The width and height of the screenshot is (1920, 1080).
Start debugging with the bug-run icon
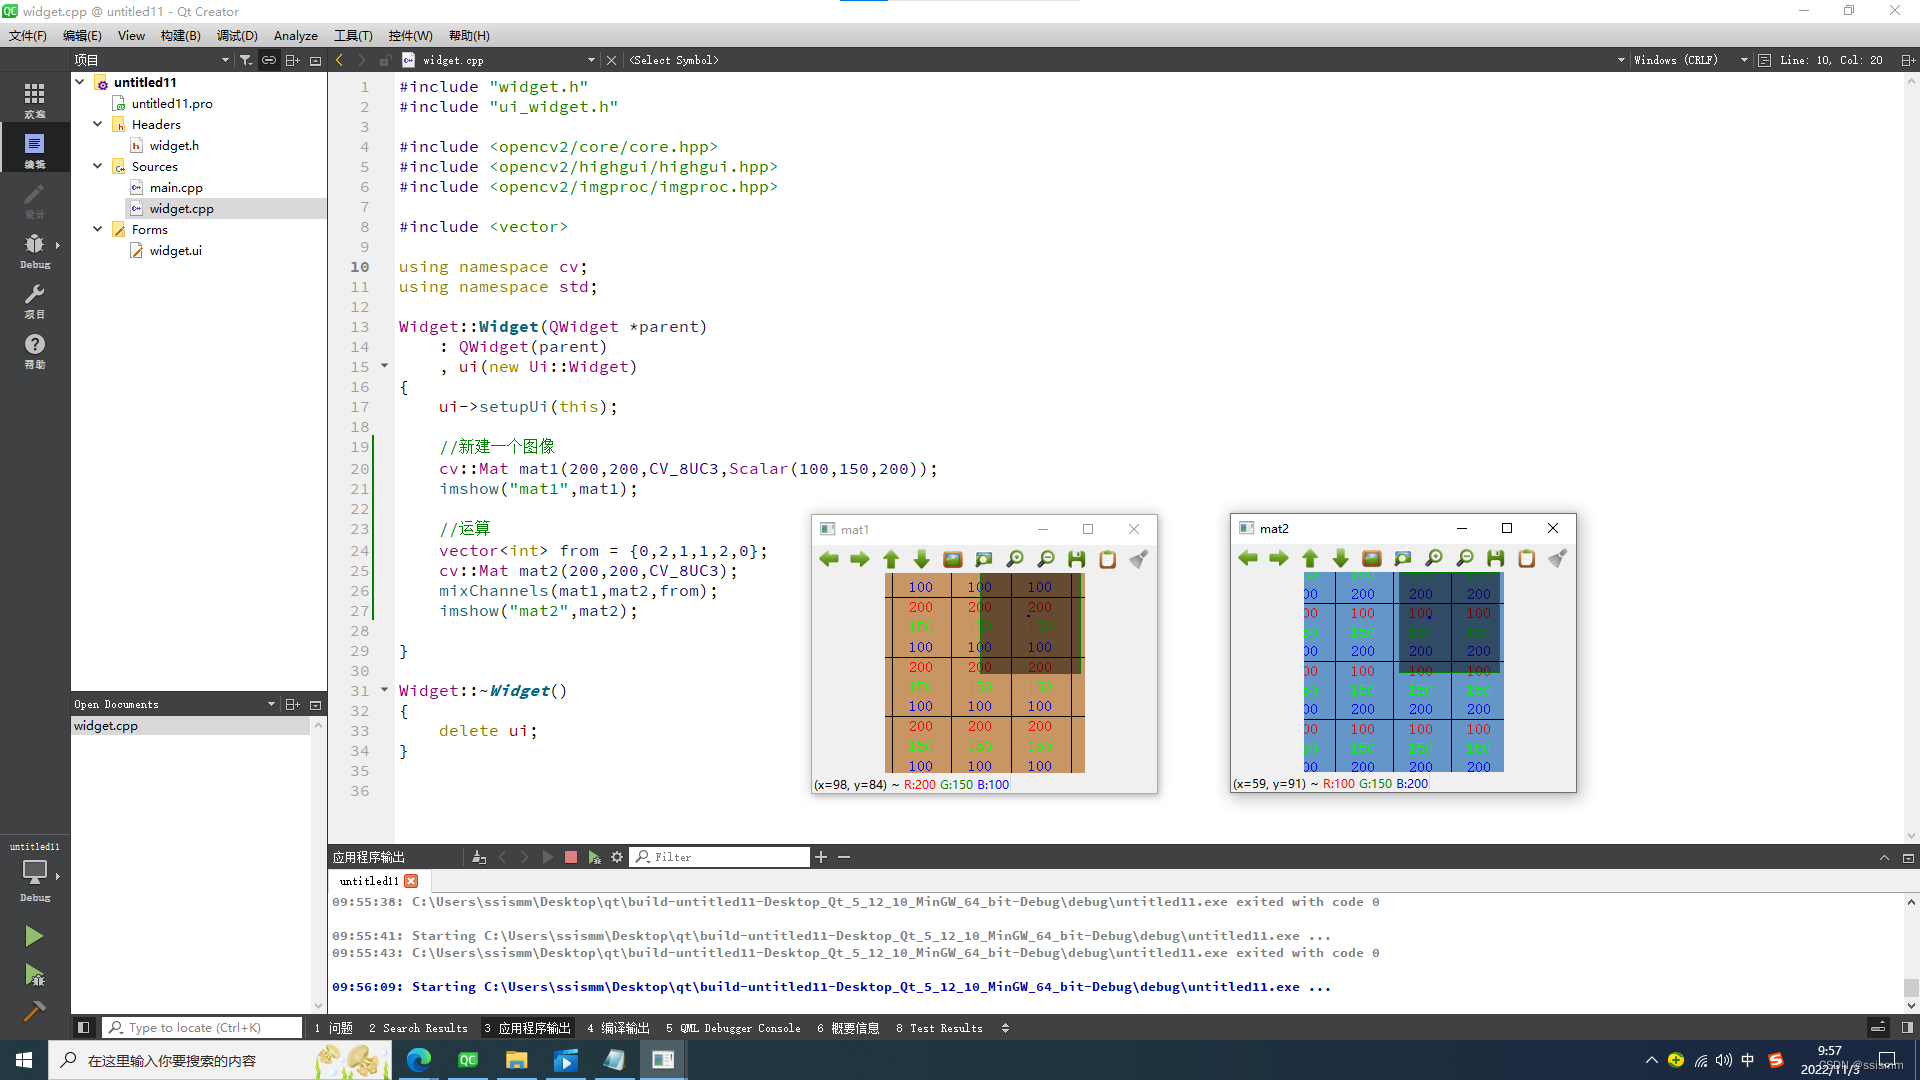pyautogui.click(x=34, y=975)
